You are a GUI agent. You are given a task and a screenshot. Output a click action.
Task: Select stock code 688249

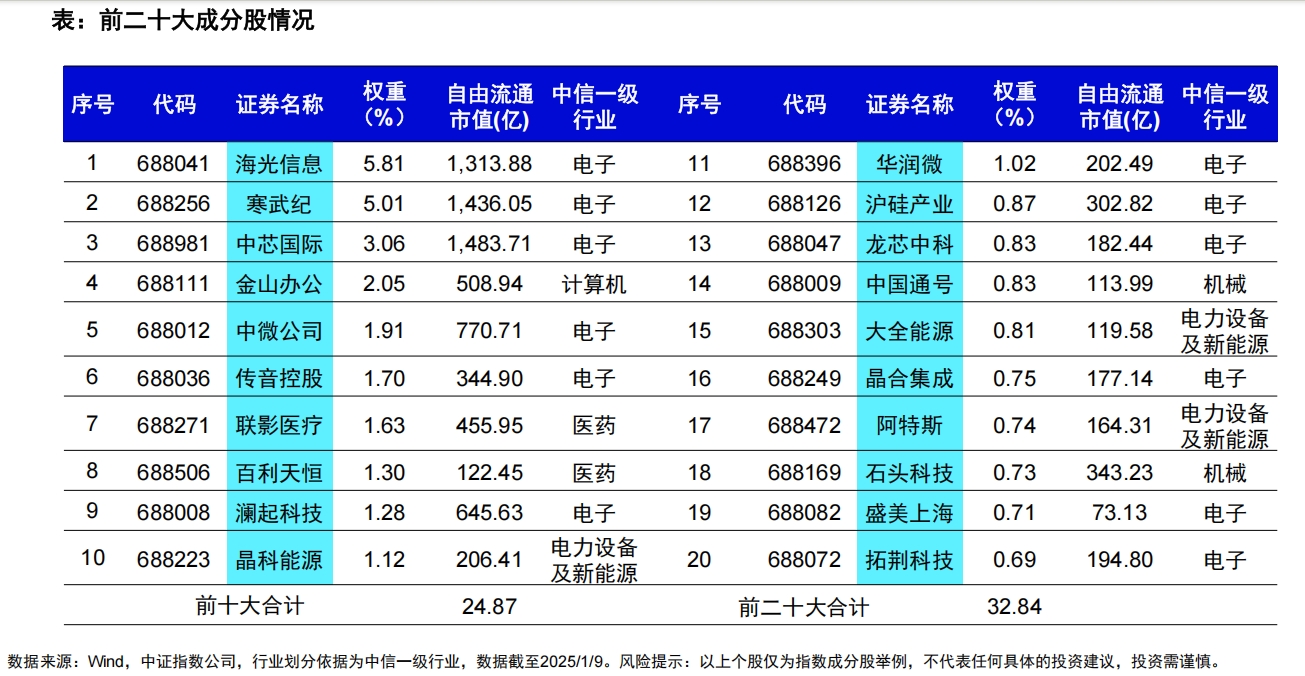pos(805,378)
